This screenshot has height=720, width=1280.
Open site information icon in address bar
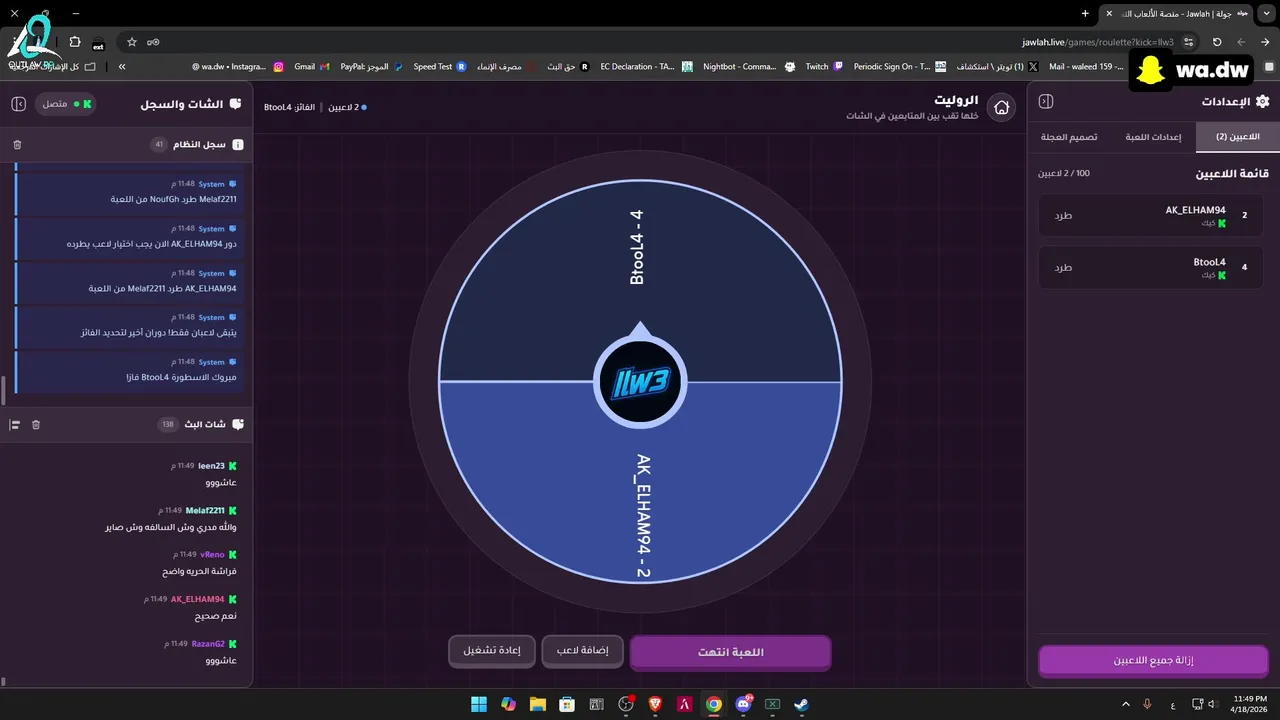point(1188,42)
